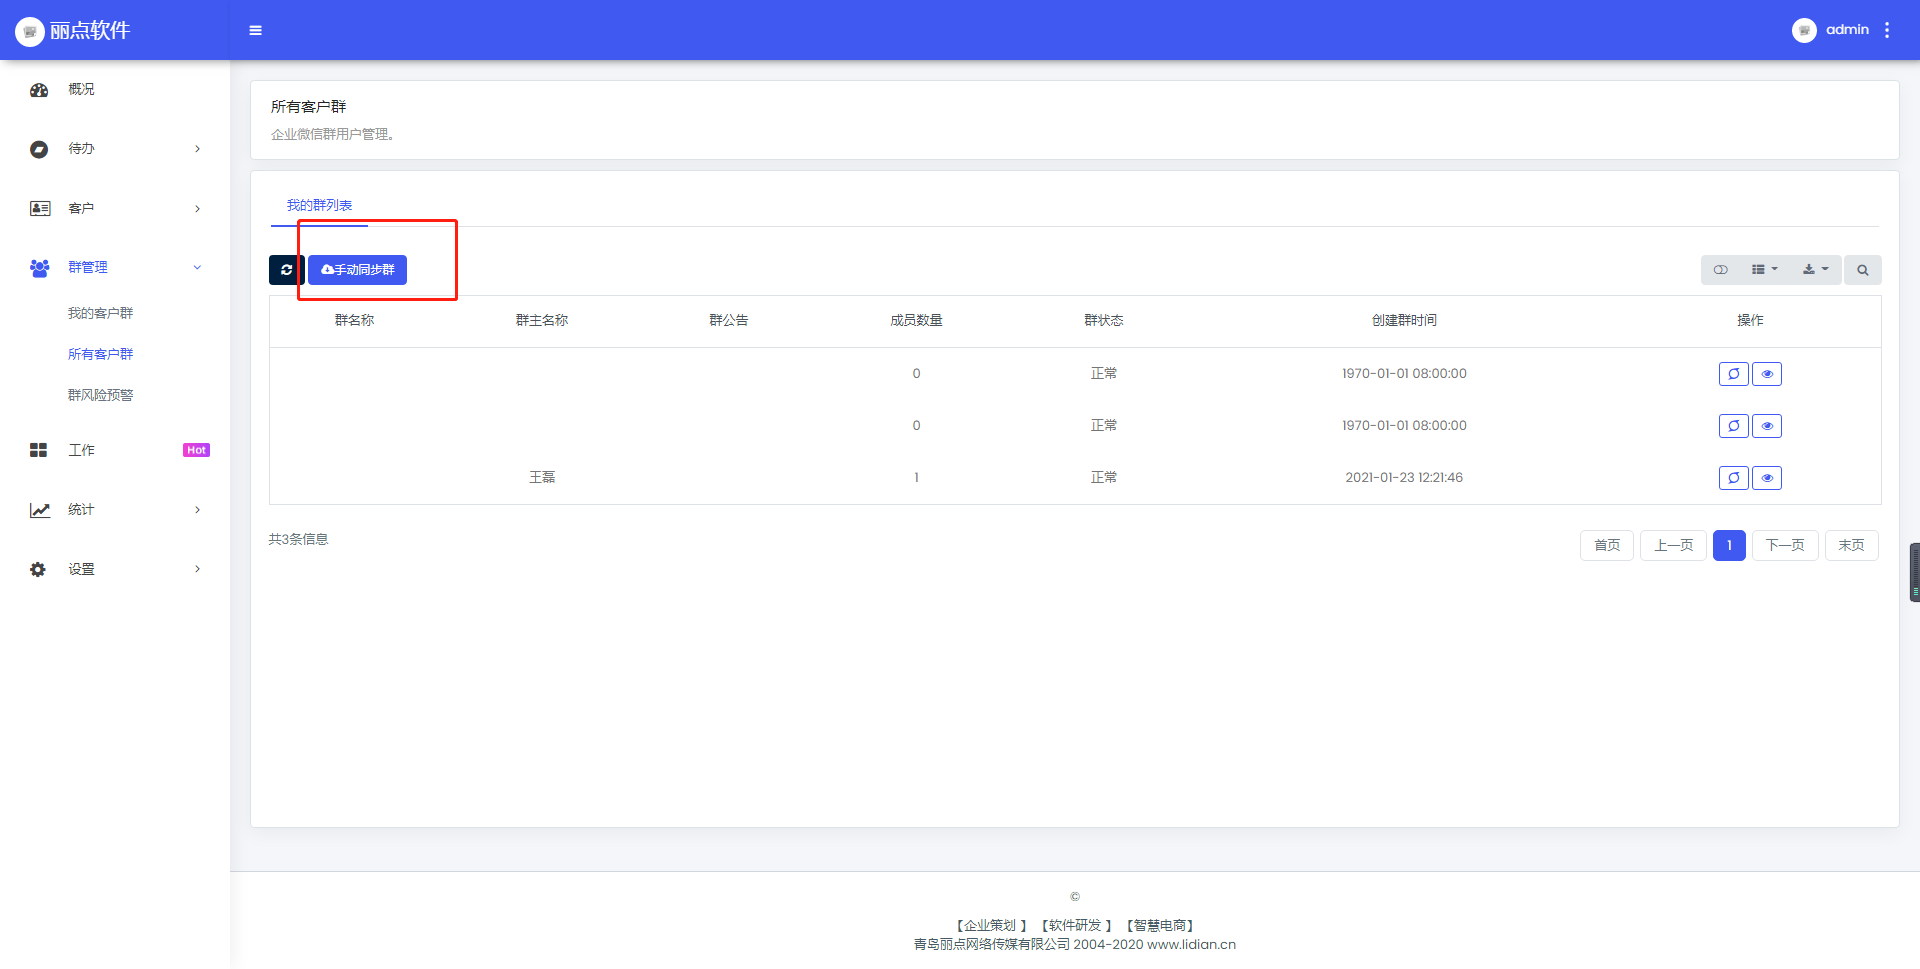This screenshot has height=969, width=1920.
Task: Click the admin username label
Action: click(1847, 30)
